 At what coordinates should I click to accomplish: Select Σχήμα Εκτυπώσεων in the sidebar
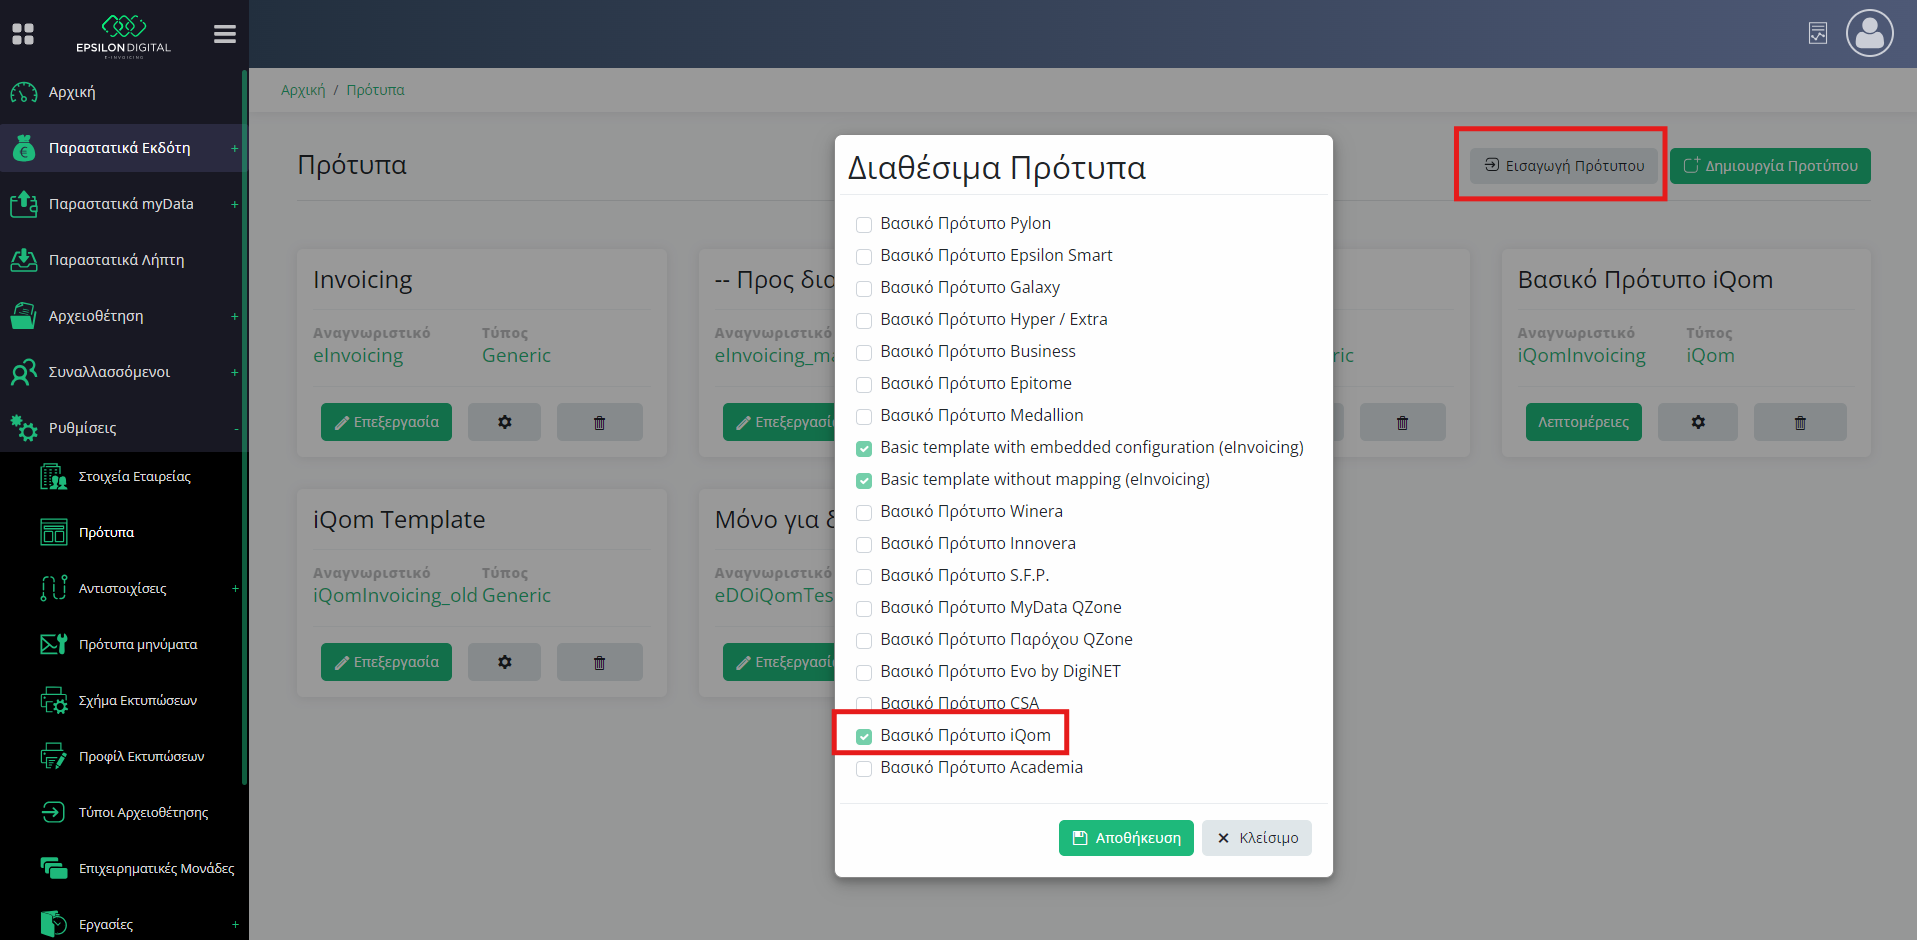(x=137, y=701)
